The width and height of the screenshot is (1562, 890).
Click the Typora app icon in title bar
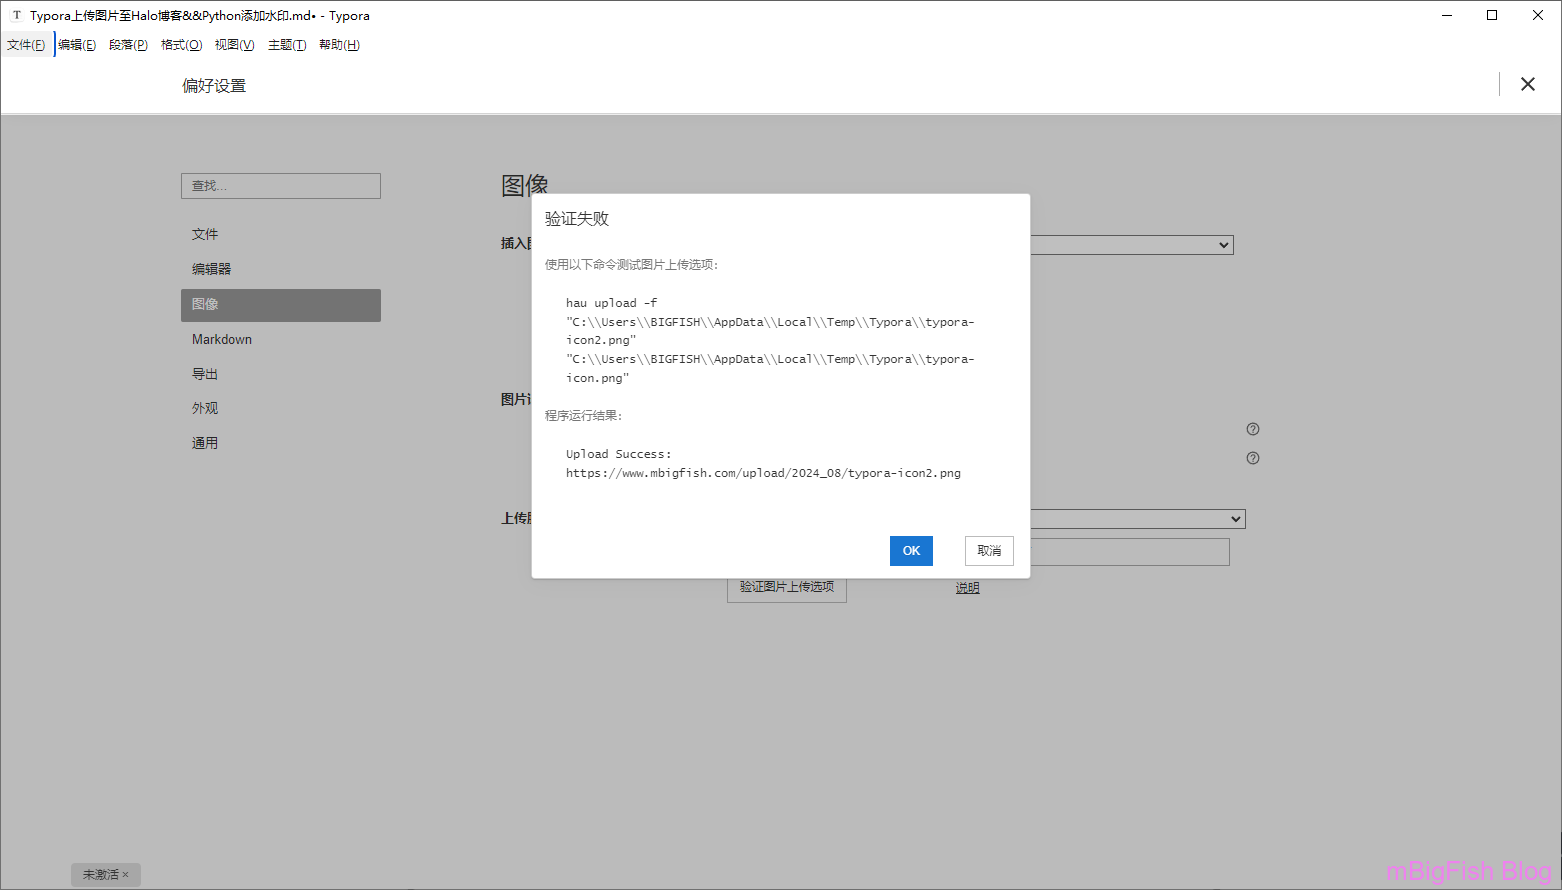pos(16,15)
